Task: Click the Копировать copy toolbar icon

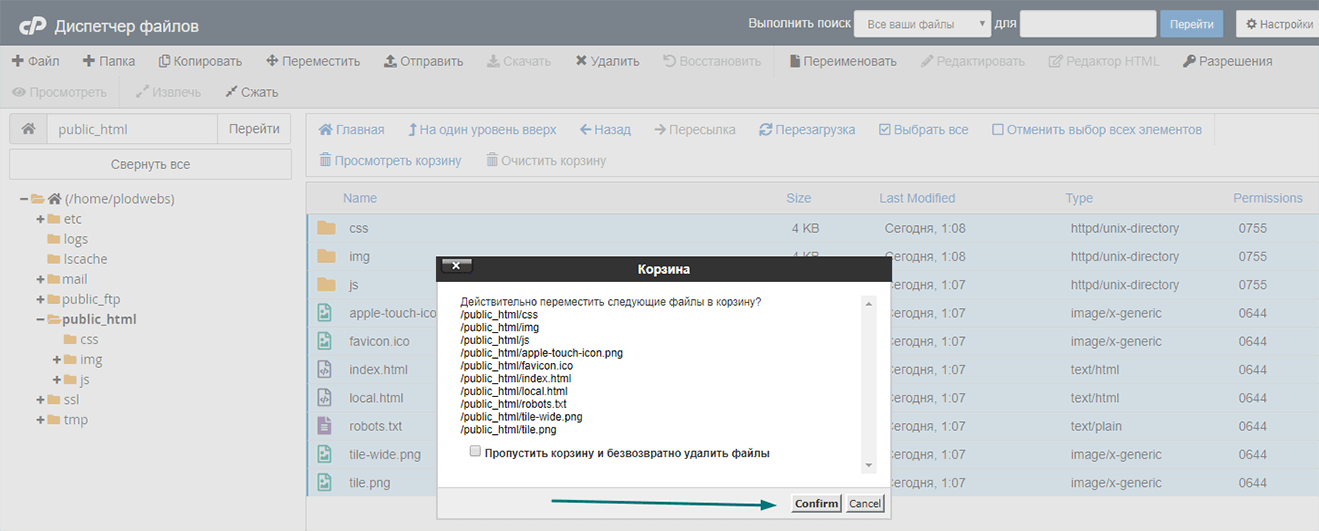Action: tap(164, 61)
